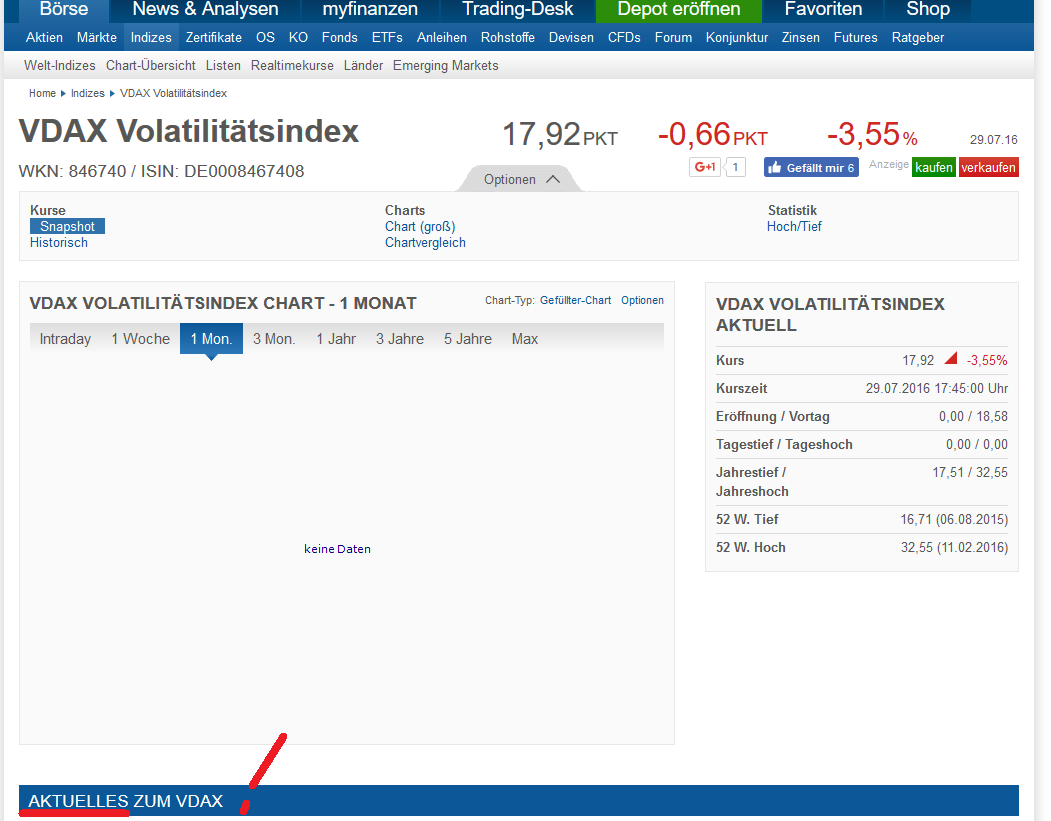
Task: Switch chart to Max range
Action: pyautogui.click(x=525, y=339)
